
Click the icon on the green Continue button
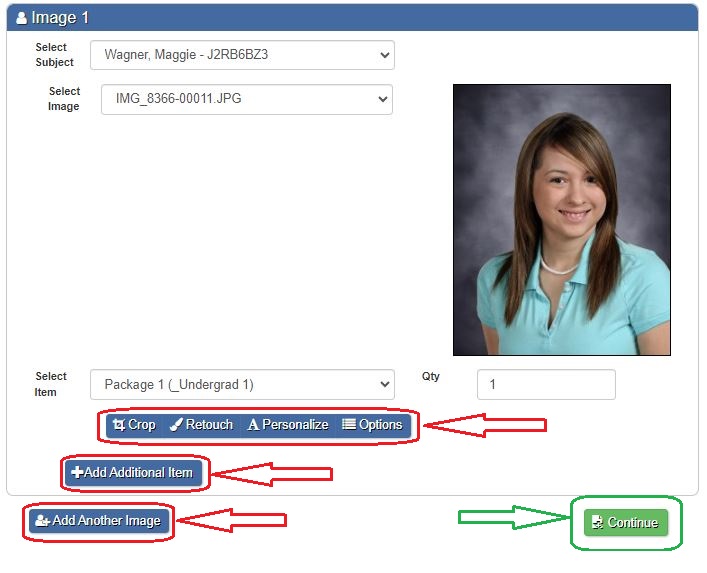coord(597,523)
